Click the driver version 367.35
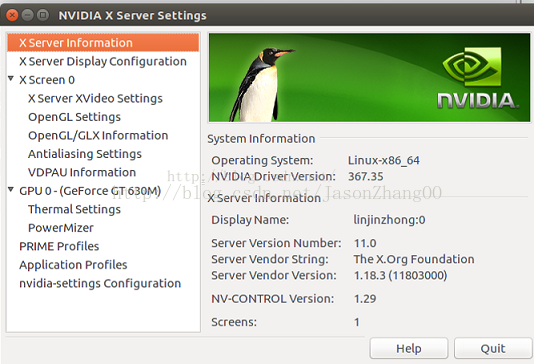 tap(365, 176)
